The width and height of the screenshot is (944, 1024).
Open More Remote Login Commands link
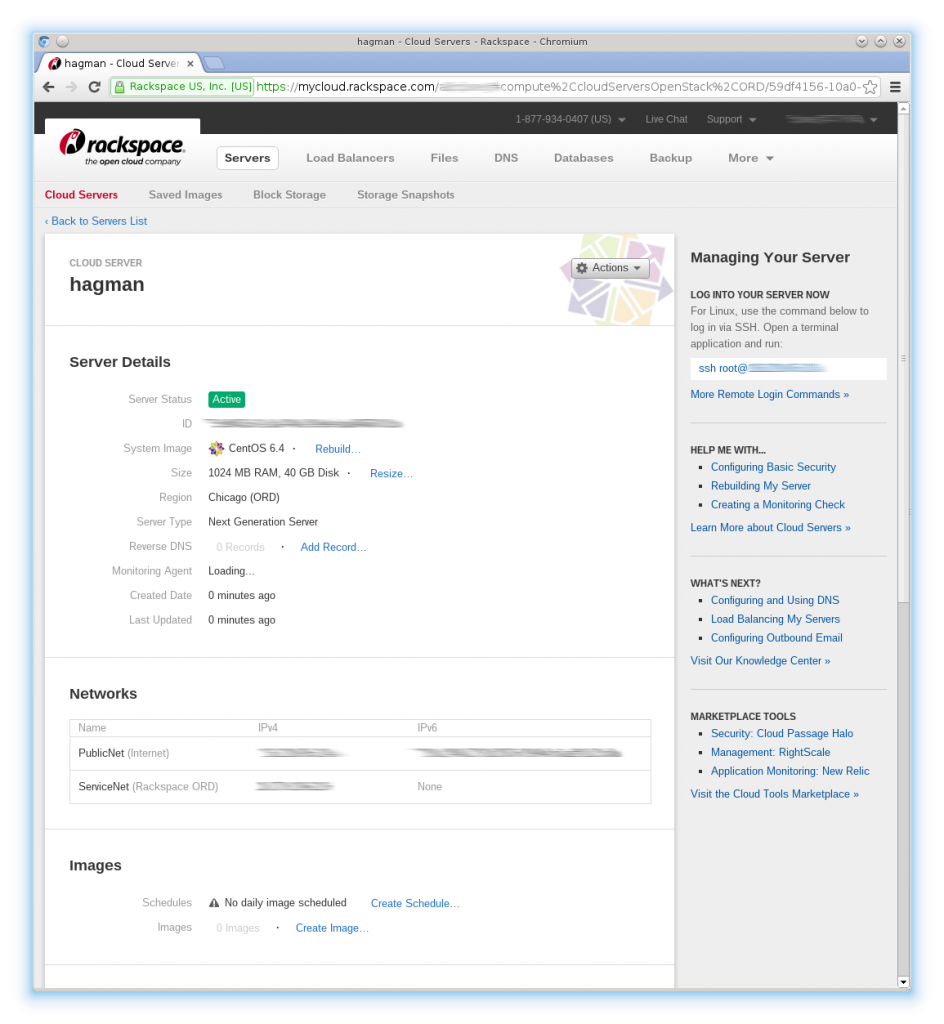click(x=770, y=394)
